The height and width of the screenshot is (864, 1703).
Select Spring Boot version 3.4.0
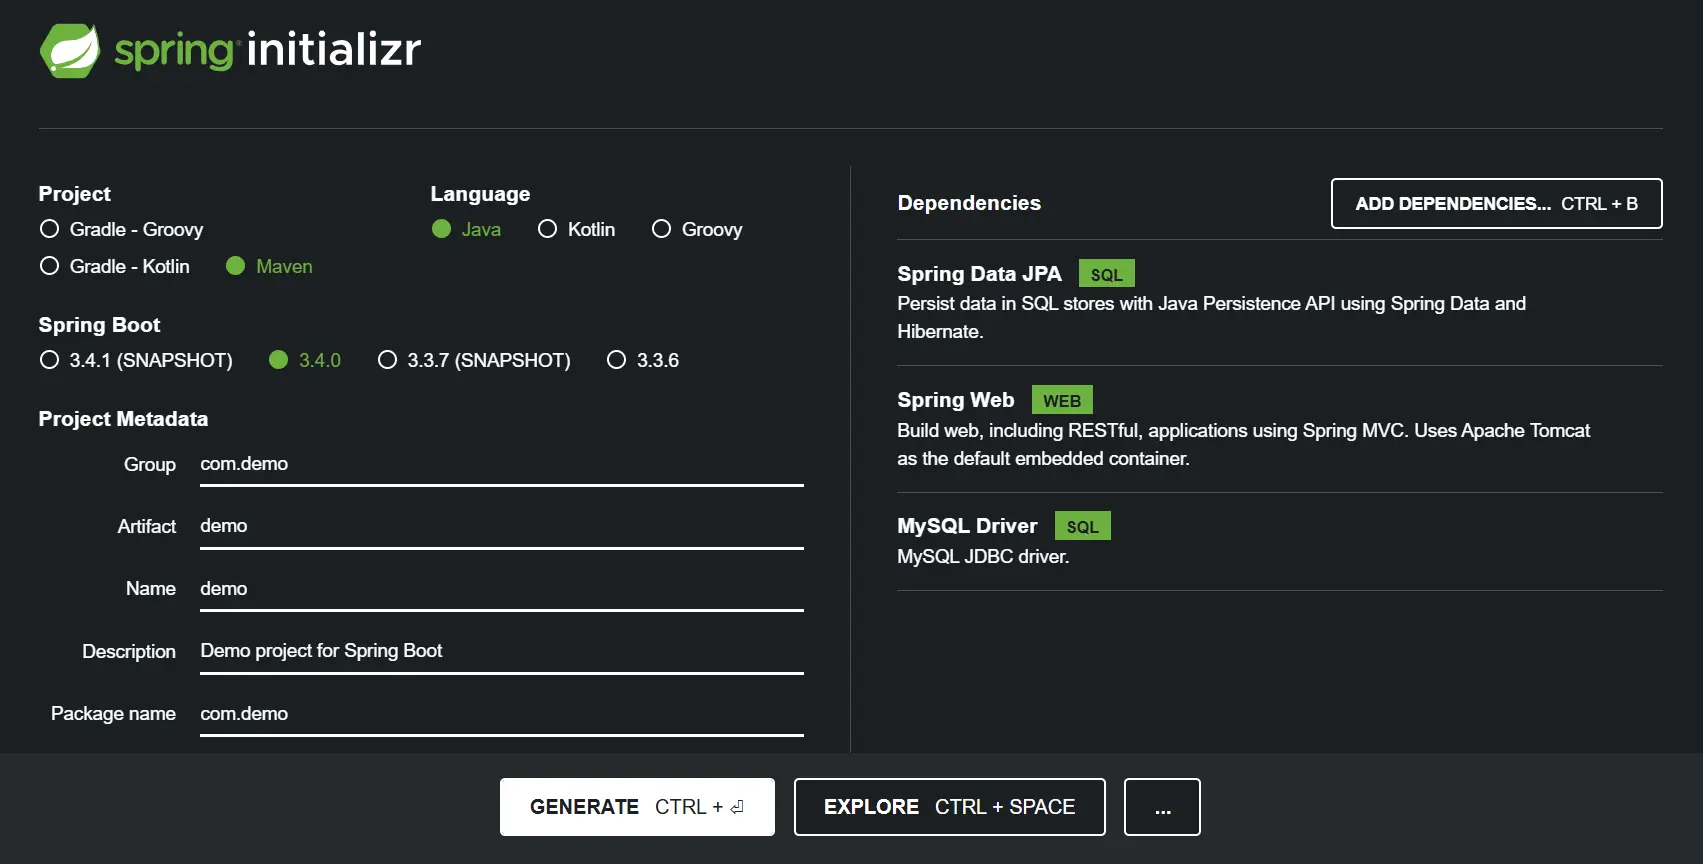(x=305, y=360)
